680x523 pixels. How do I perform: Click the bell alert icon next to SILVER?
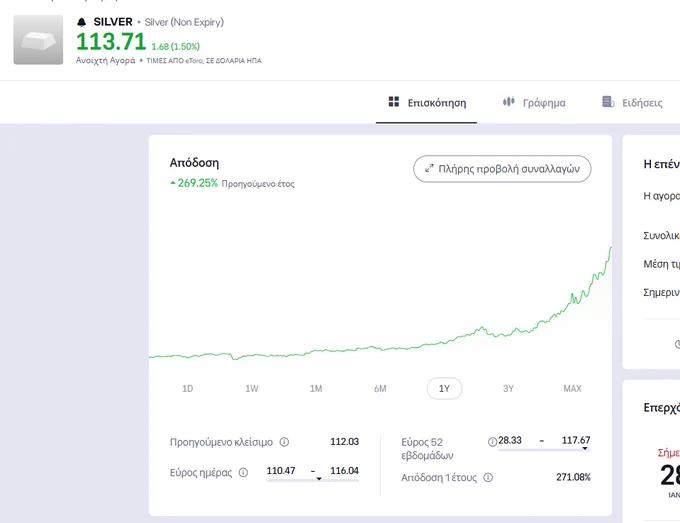click(x=82, y=22)
